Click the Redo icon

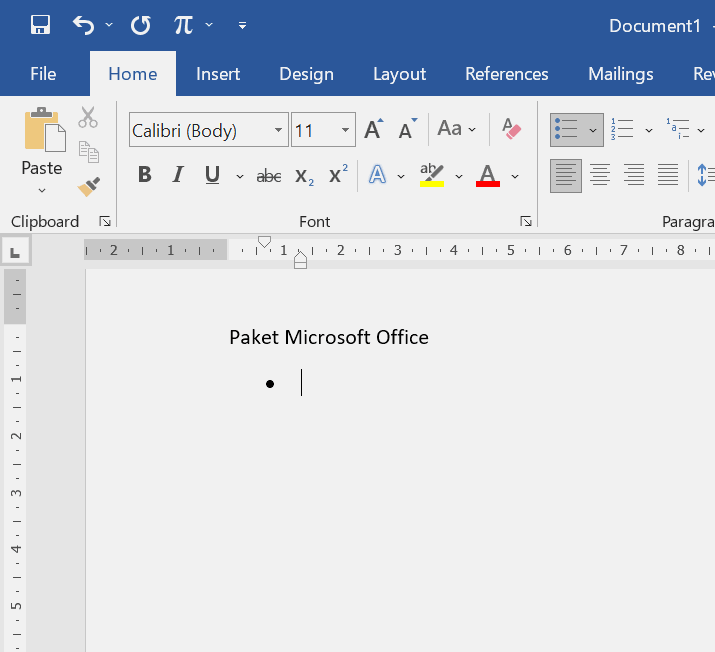pos(141,25)
